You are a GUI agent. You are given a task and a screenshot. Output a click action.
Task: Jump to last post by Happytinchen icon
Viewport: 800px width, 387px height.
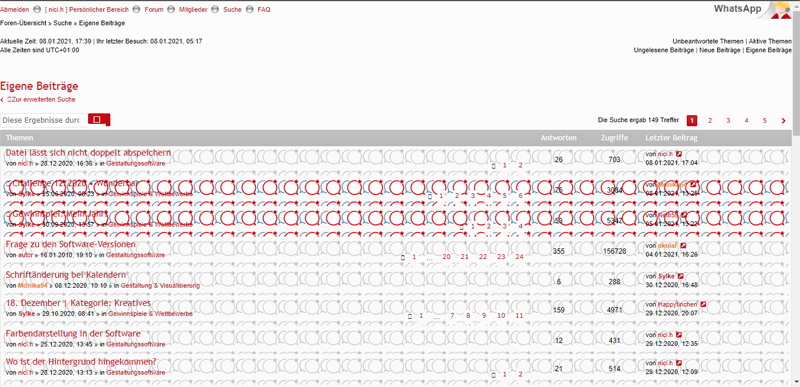pyautogui.click(x=704, y=304)
